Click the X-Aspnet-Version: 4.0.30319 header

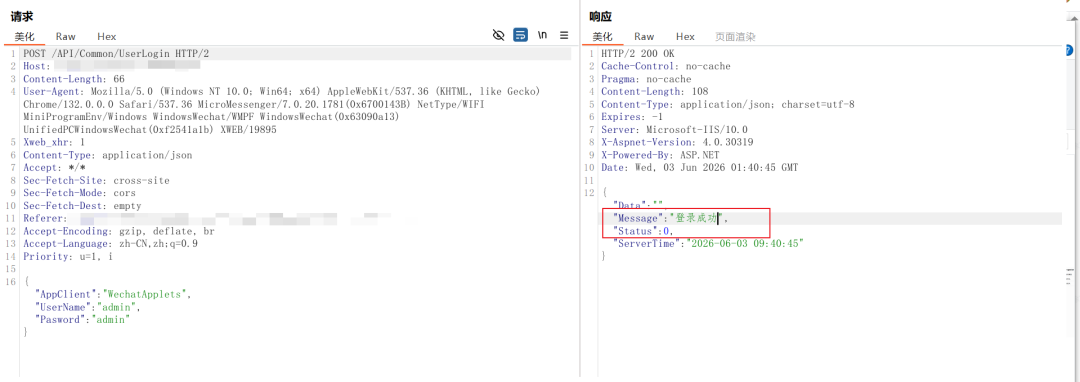click(677, 142)
